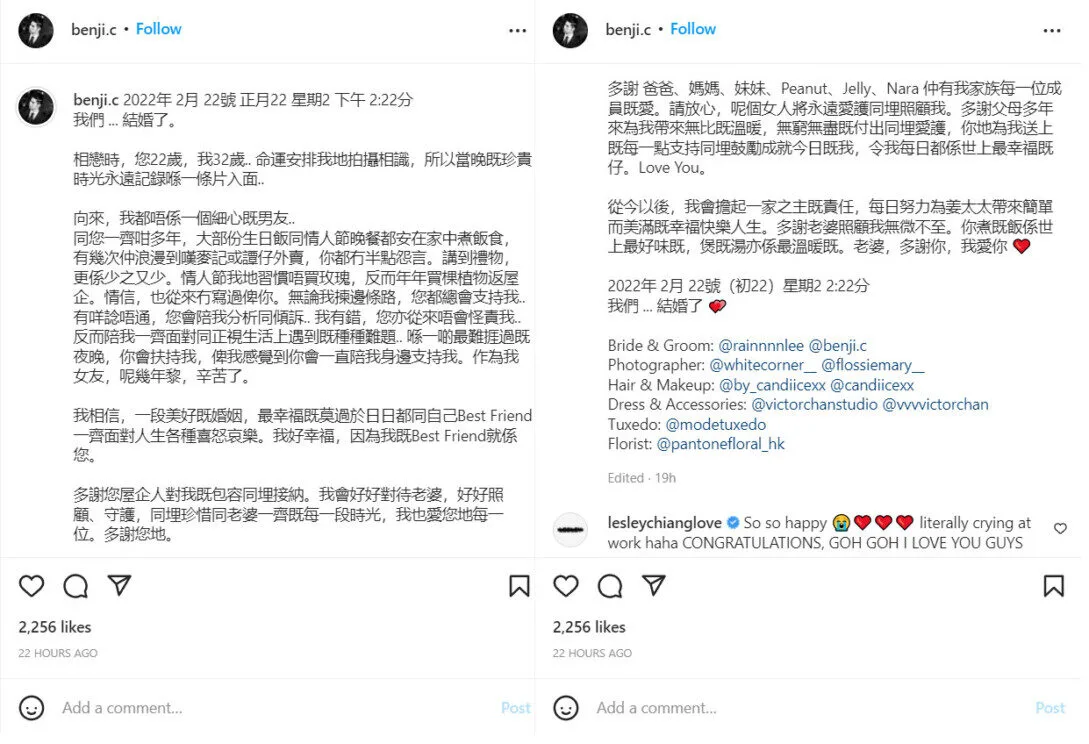Like the right post with heart icon
Viewport: 1089px width, 744px height.
pyautogui.click(x=566, y=586)
